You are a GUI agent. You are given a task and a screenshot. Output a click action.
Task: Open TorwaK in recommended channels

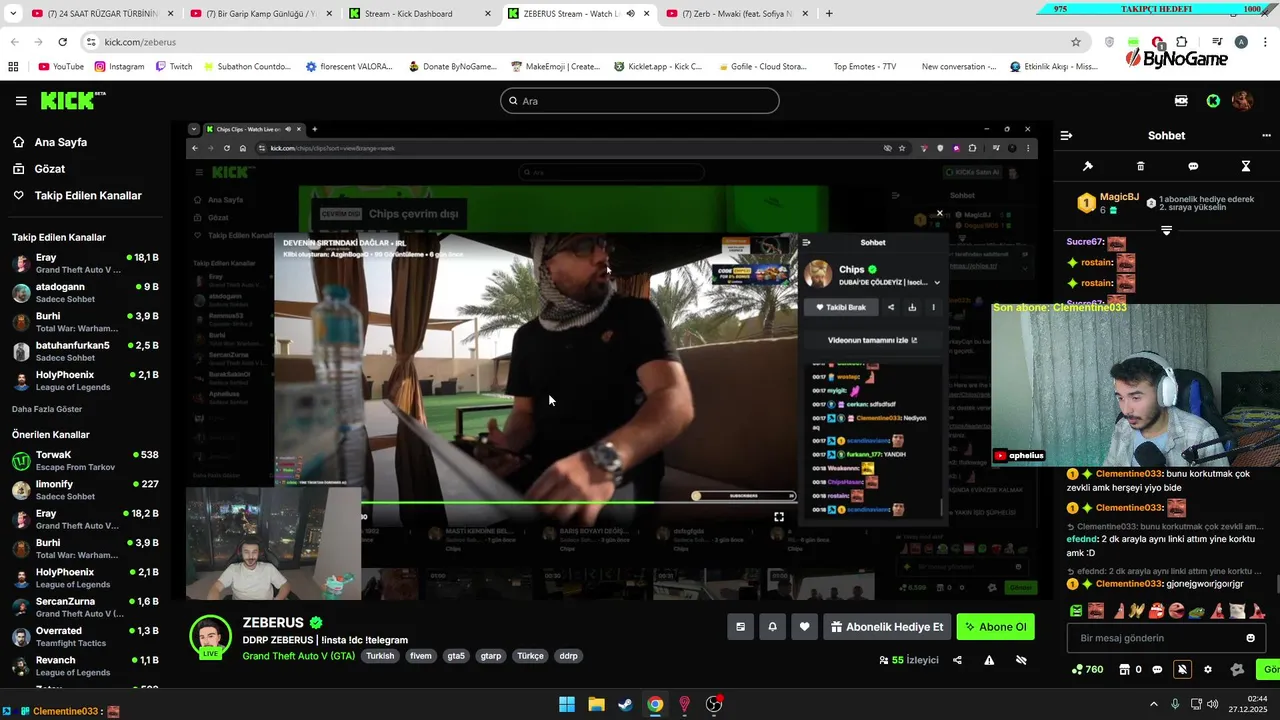tap(85, 461)
